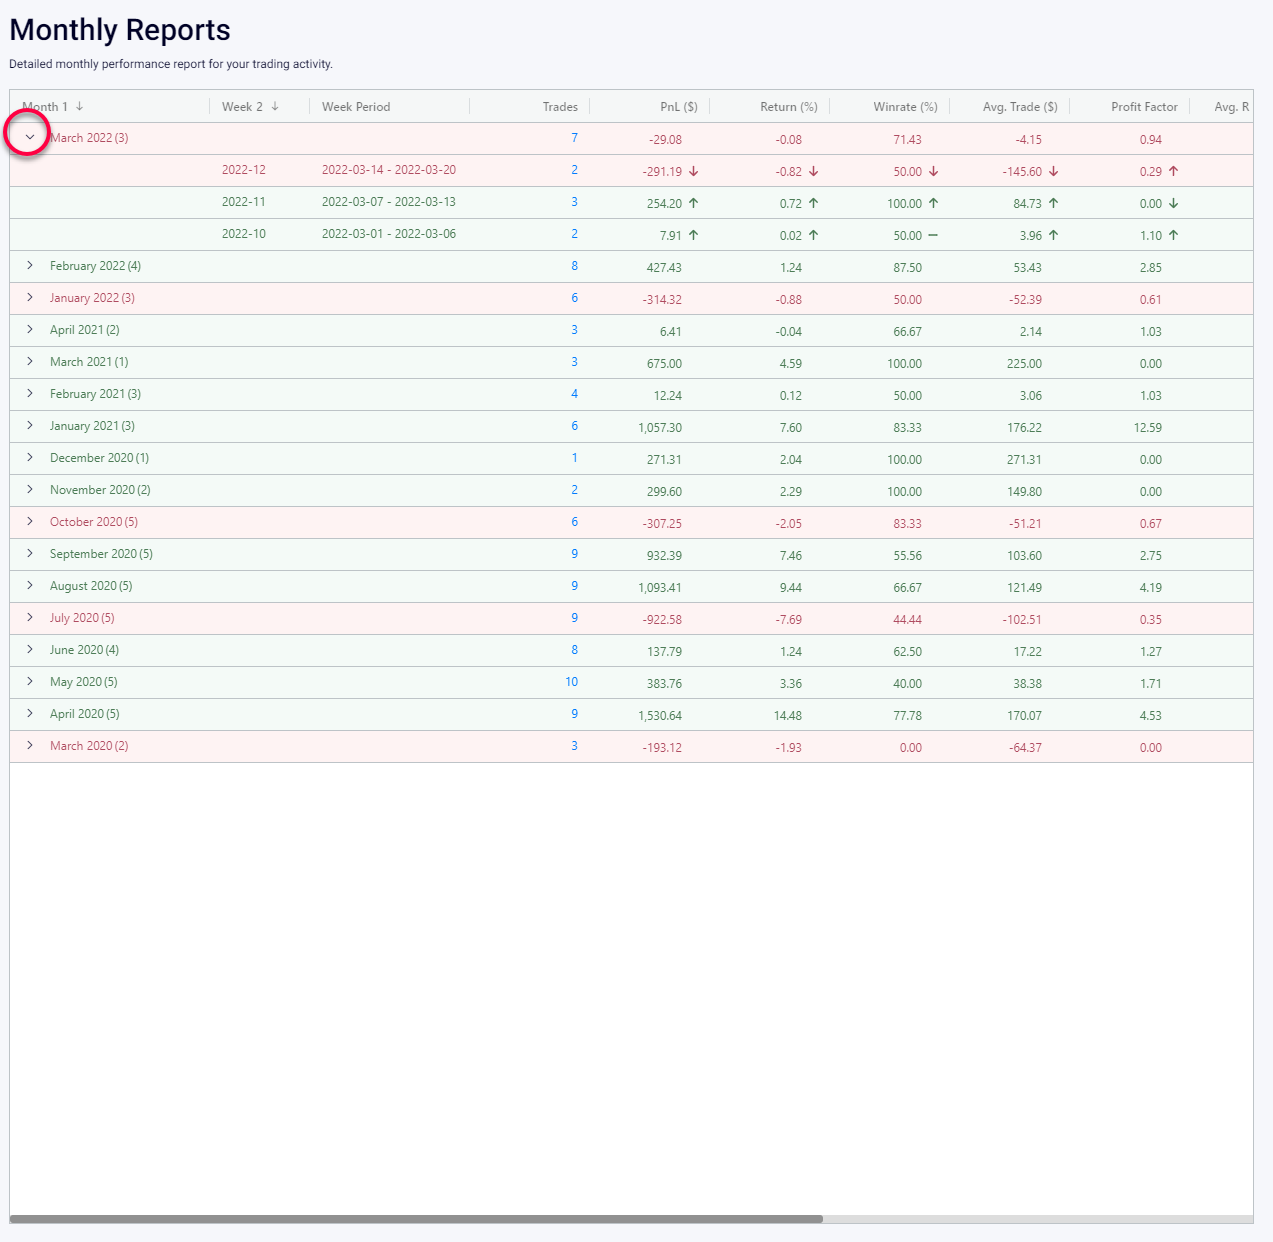Open the 10 trades link for May 2020
Viewport: 1273px width, 1242px height.
pos(571,682)
